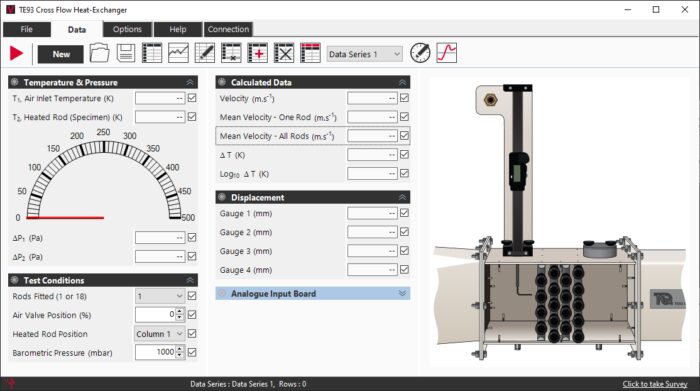The width and height of the screenshot is (700, 391).
Task: Click the red Start recording play icon
Action: [17, 54]
